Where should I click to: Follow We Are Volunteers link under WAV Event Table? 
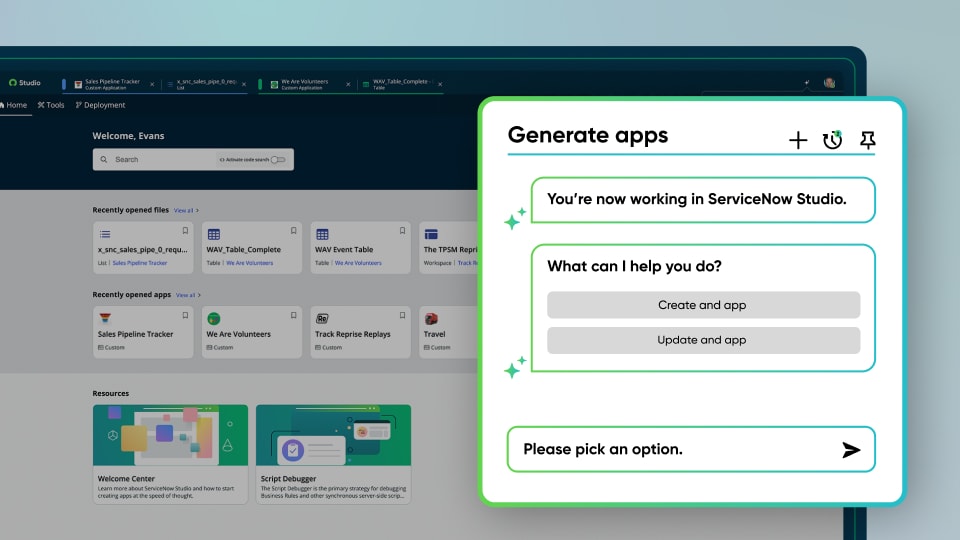point(358,263)
